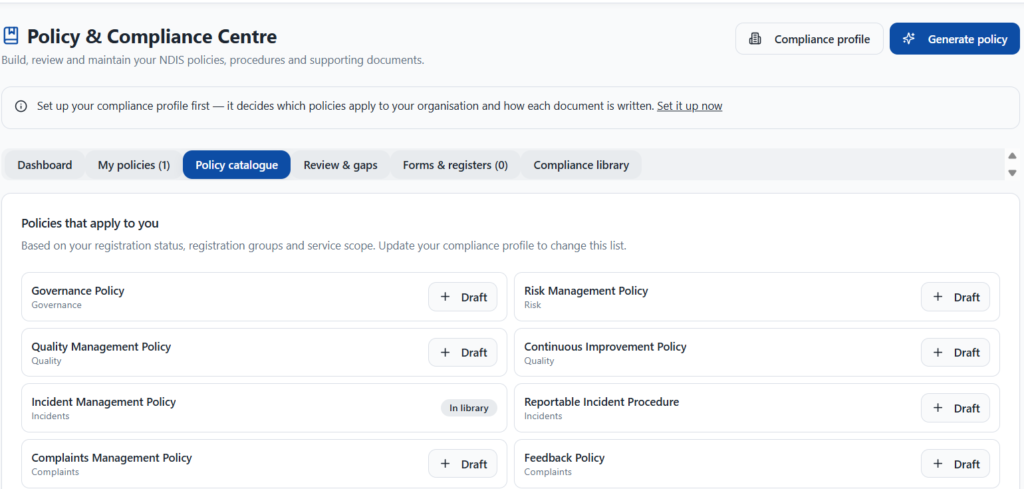Select the Policy catalogue tab
The width and height of the screenshot is (1024, 489).
point(236,165)
